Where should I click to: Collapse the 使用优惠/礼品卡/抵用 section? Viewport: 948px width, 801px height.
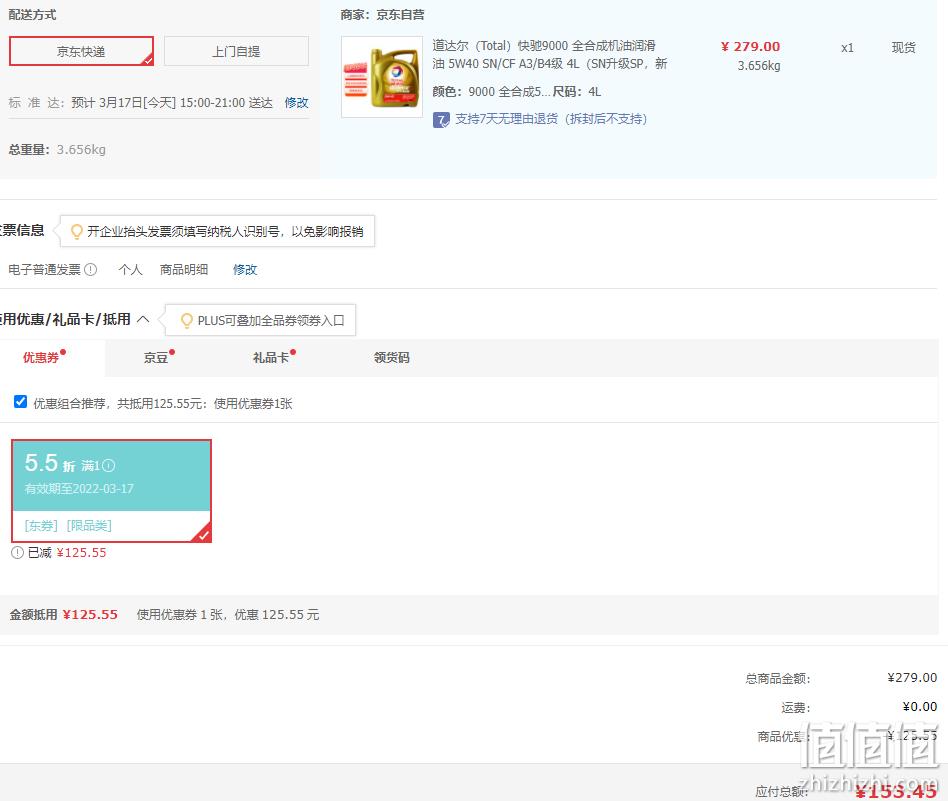click(143, 319)
